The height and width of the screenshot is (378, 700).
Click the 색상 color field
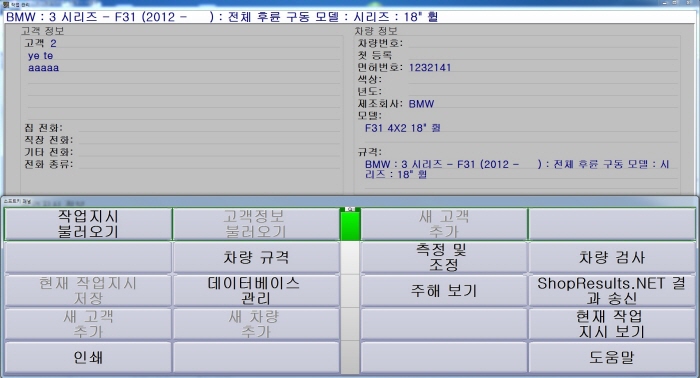click(x=542, y=79)
